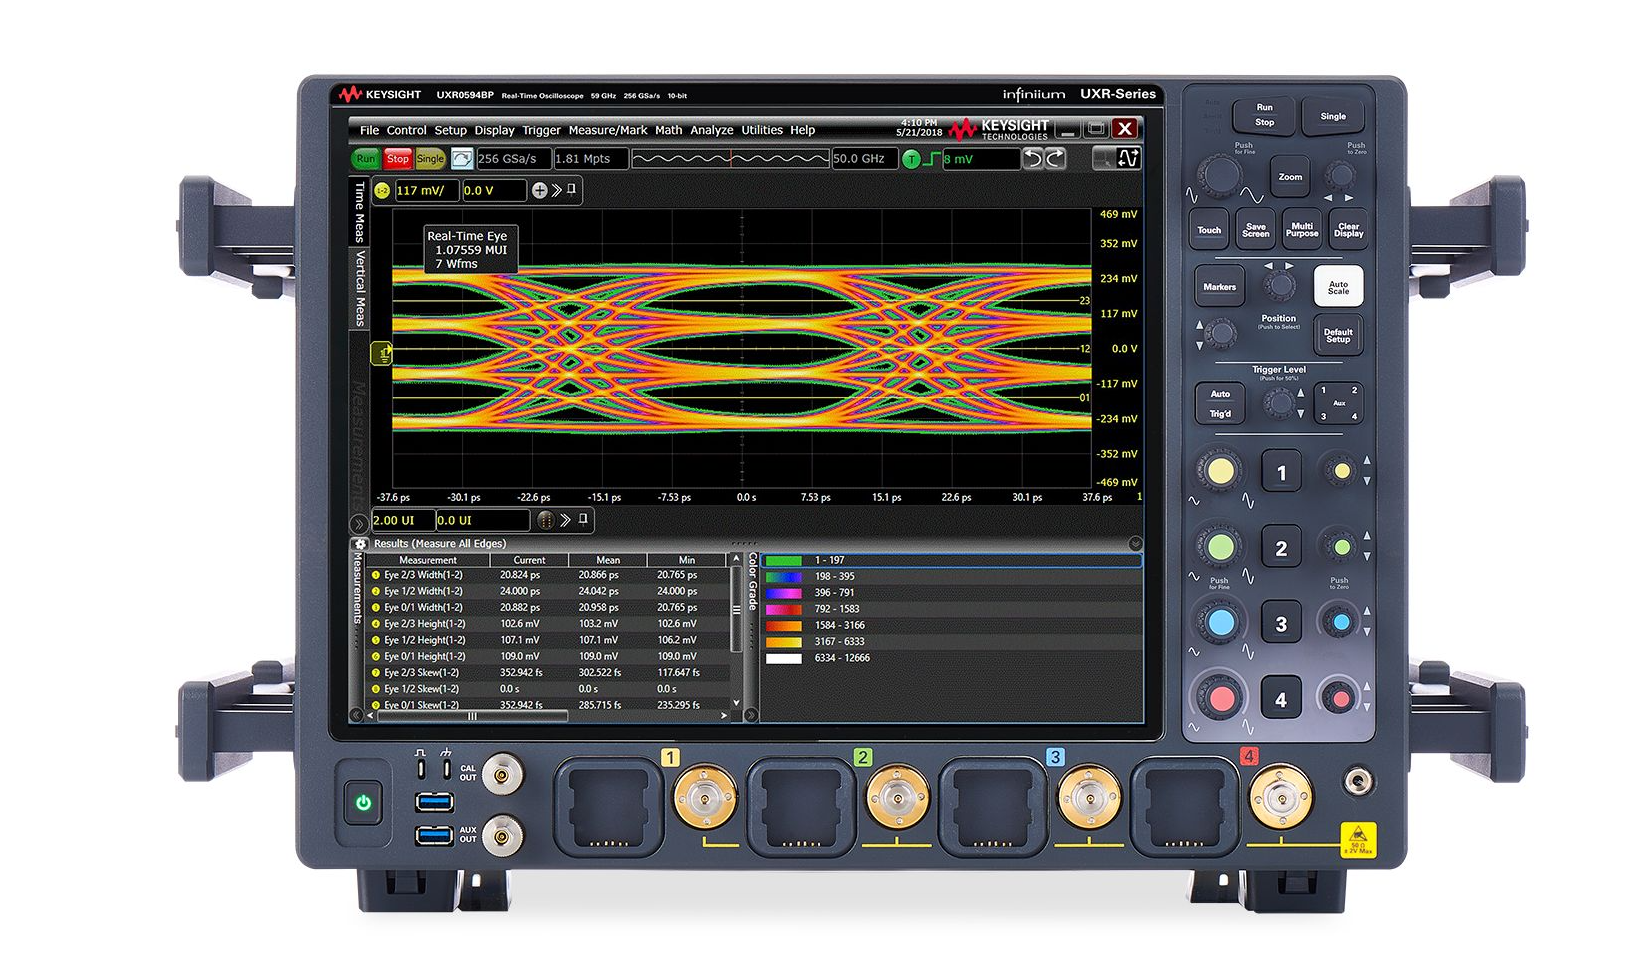This screenshot has width=1649, height=955.
Task: Toggle channel 4 hardware button
Action: [x=1281, y=700]
